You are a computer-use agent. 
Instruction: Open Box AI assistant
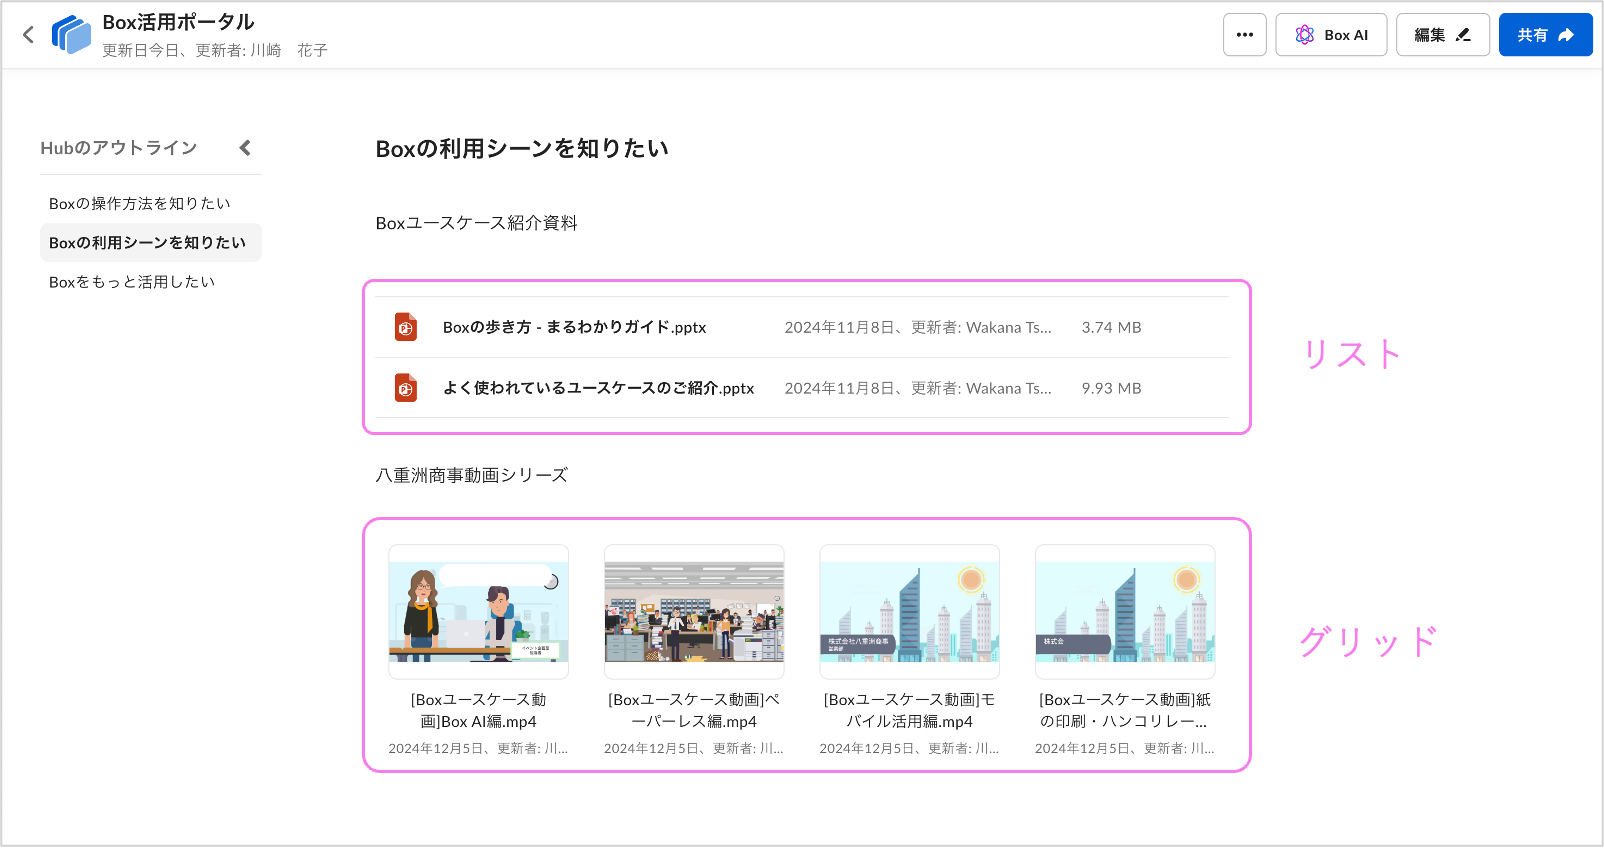1331,35
